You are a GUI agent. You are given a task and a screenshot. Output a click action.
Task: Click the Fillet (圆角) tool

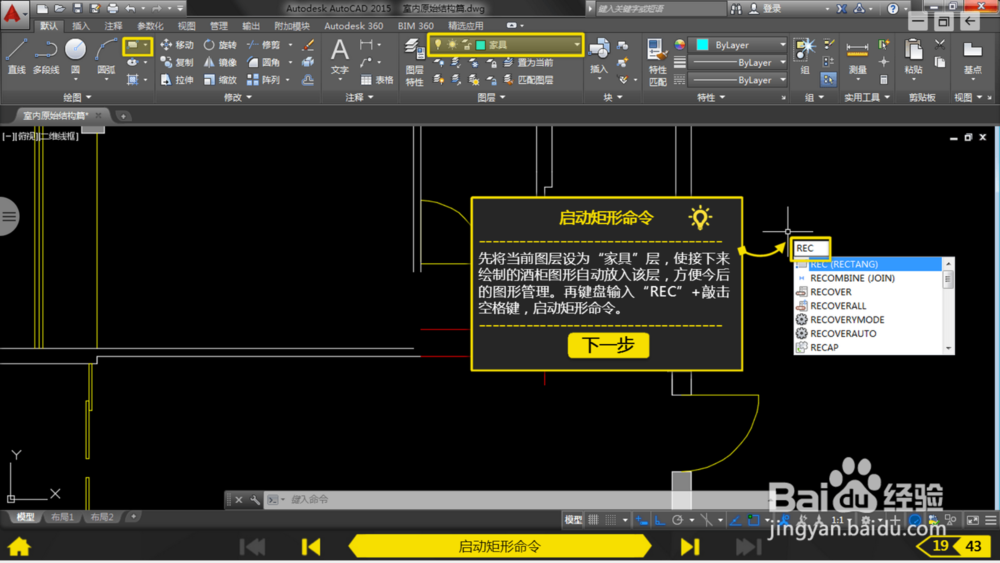point(263,62)
